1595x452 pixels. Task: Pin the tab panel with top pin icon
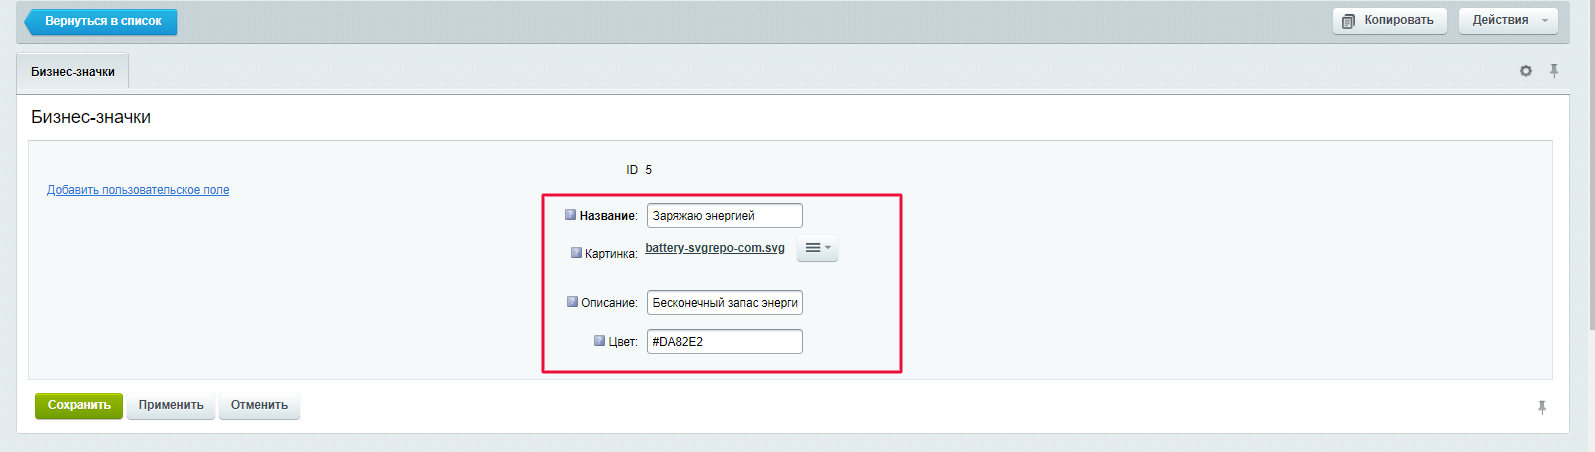pos(1554,71)
